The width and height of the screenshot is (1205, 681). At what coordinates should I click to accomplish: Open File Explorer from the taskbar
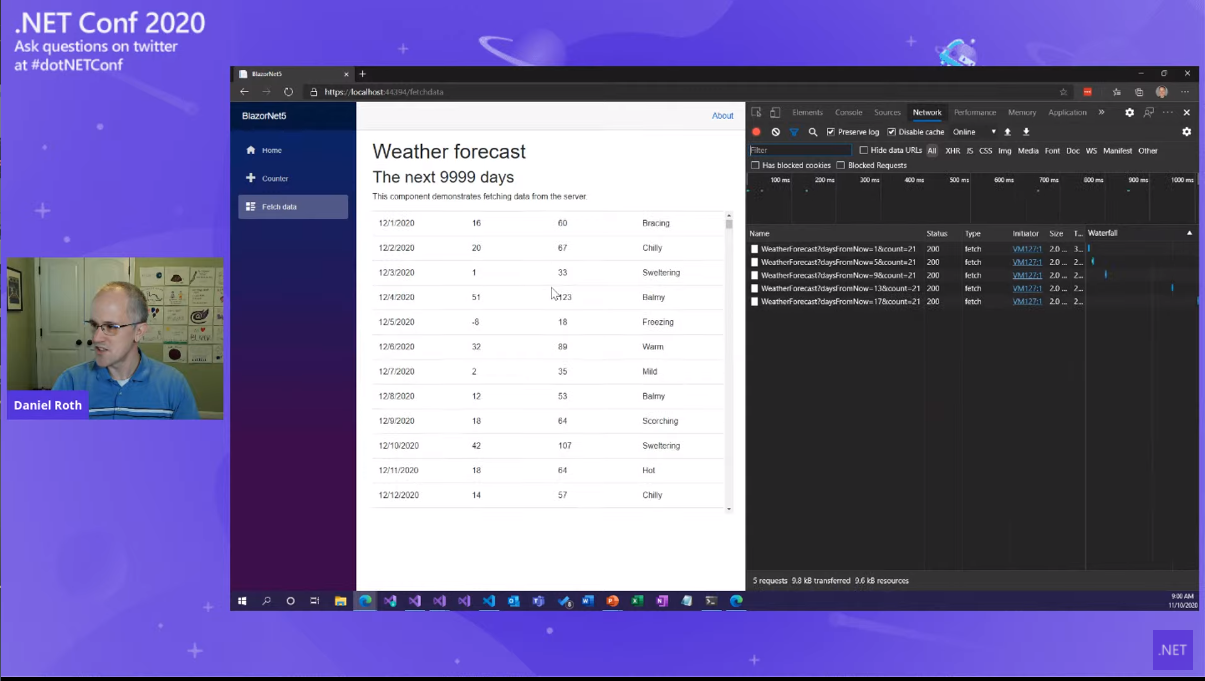(x=340, y=601)
